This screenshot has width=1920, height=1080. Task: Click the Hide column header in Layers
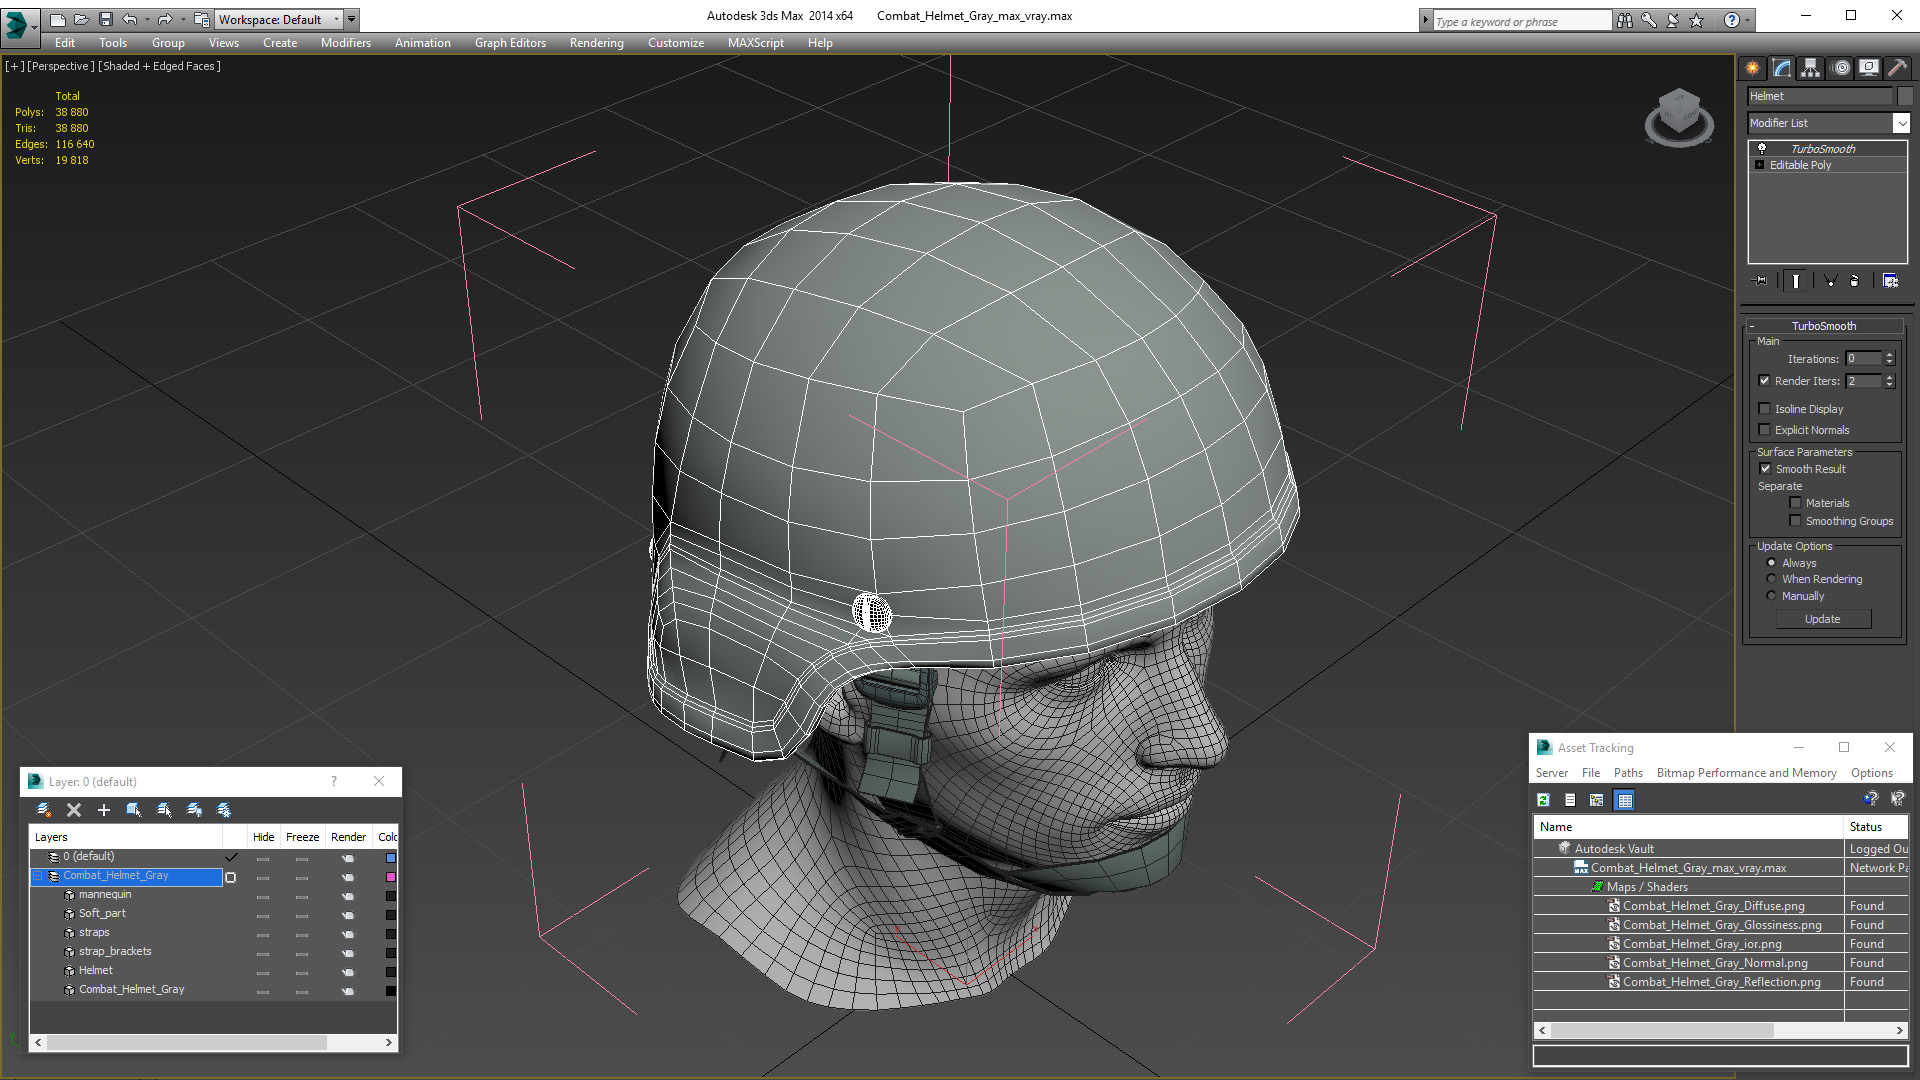pos(263,837)
